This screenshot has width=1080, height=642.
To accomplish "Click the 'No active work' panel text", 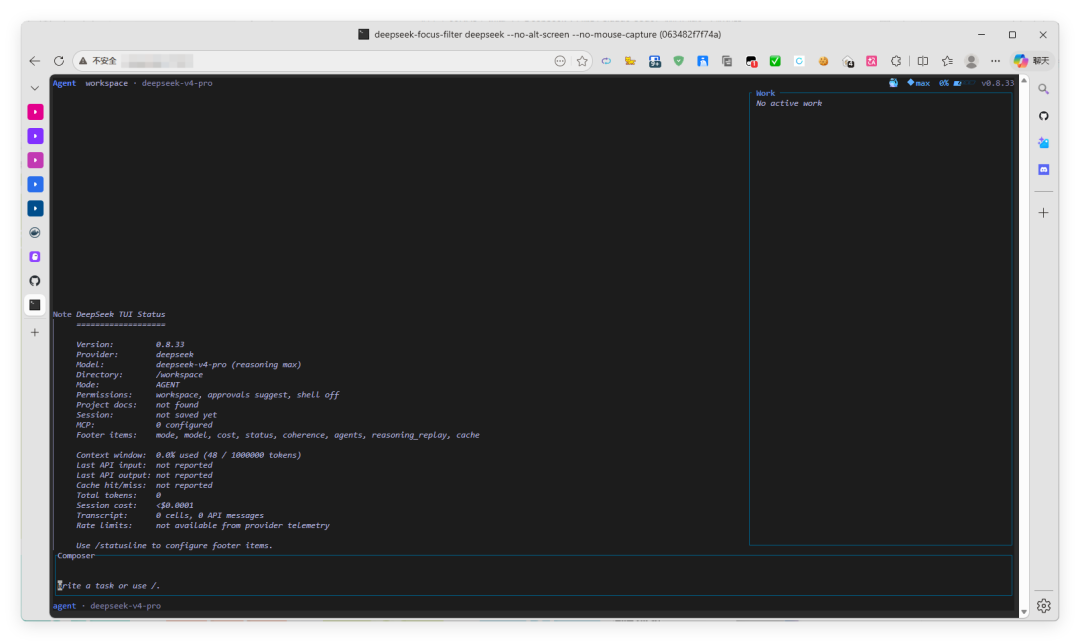I will coord(789,103).
